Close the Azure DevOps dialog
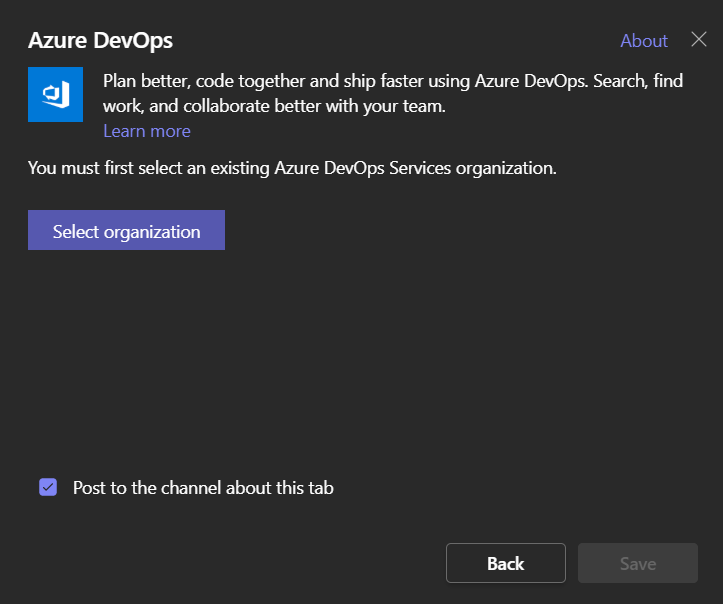The height and width of the screenshot is (604, 723). point(699,40)
